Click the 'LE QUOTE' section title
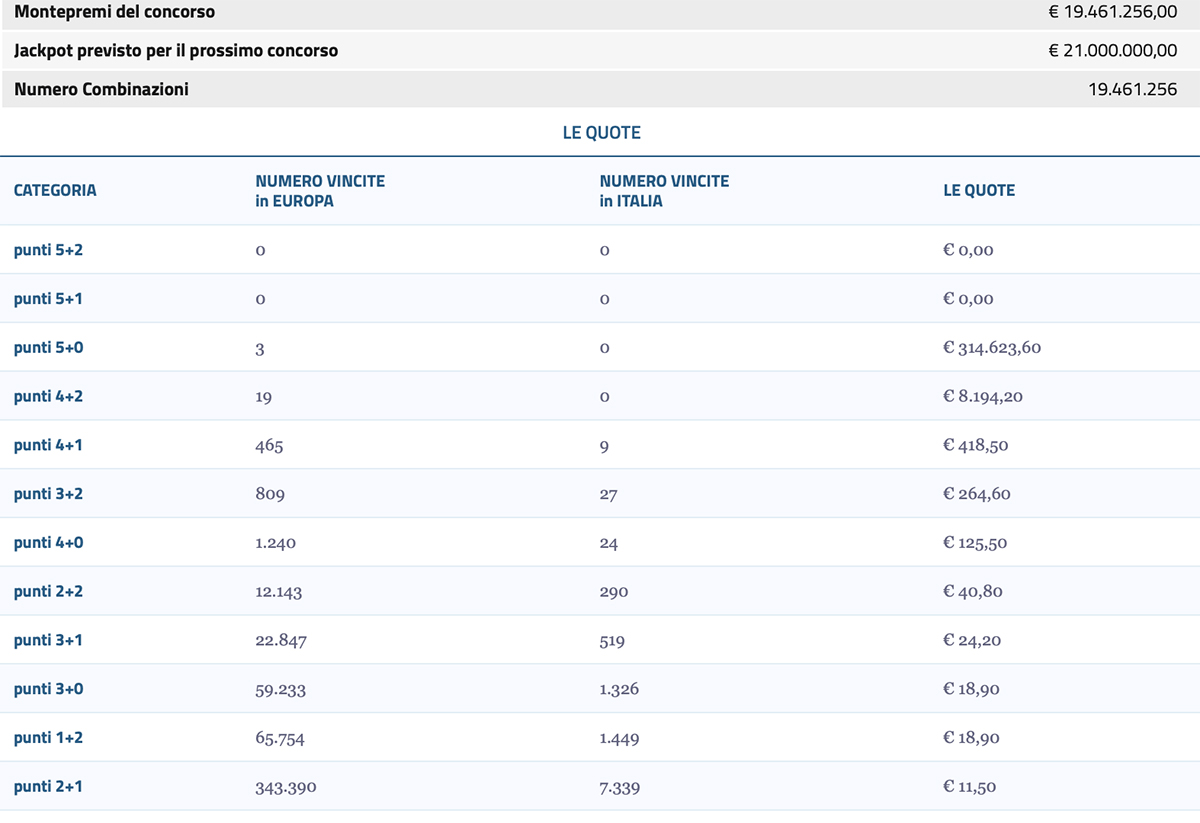1200x823 pixels. [x=601, y=133]
